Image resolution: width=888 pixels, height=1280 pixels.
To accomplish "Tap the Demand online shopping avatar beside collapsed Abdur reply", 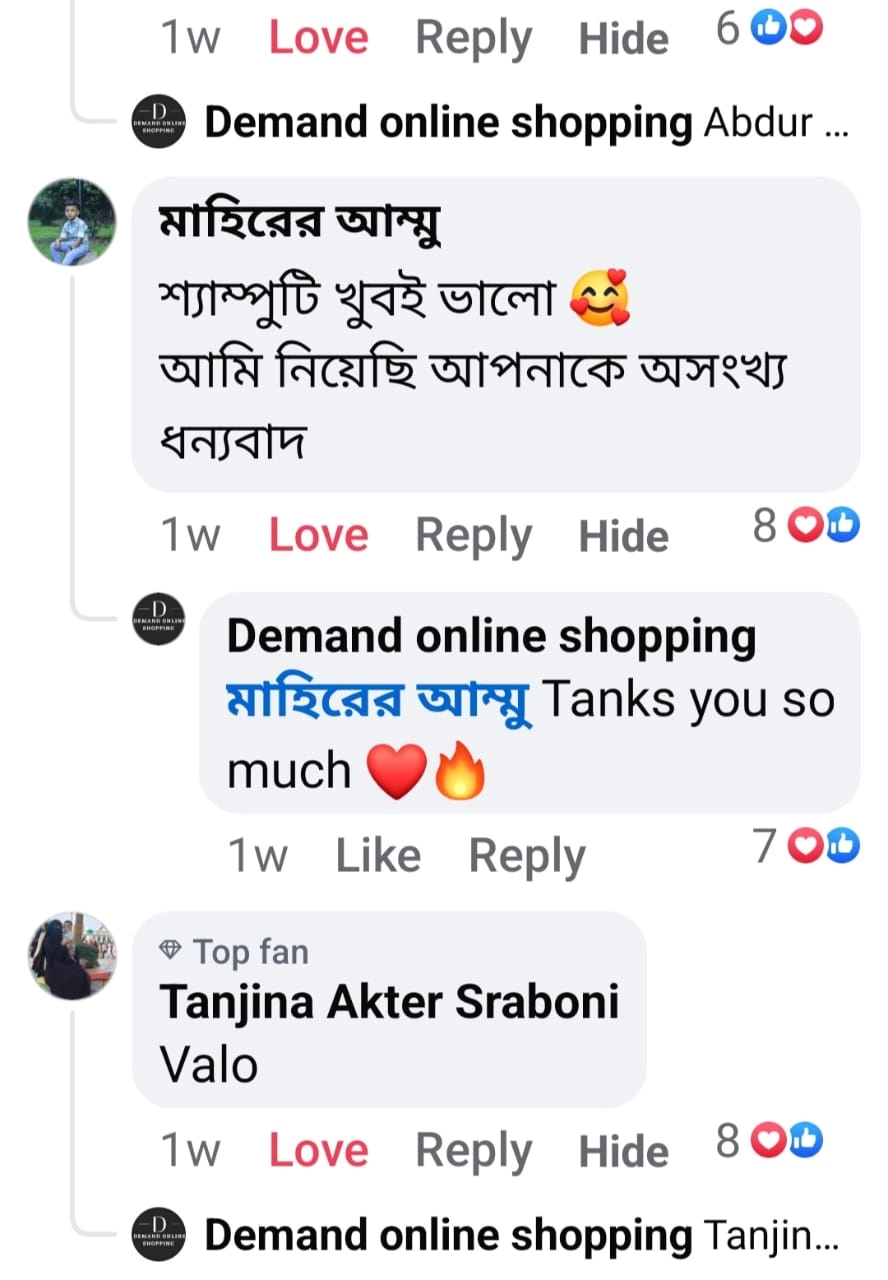I will click(160, 123).
